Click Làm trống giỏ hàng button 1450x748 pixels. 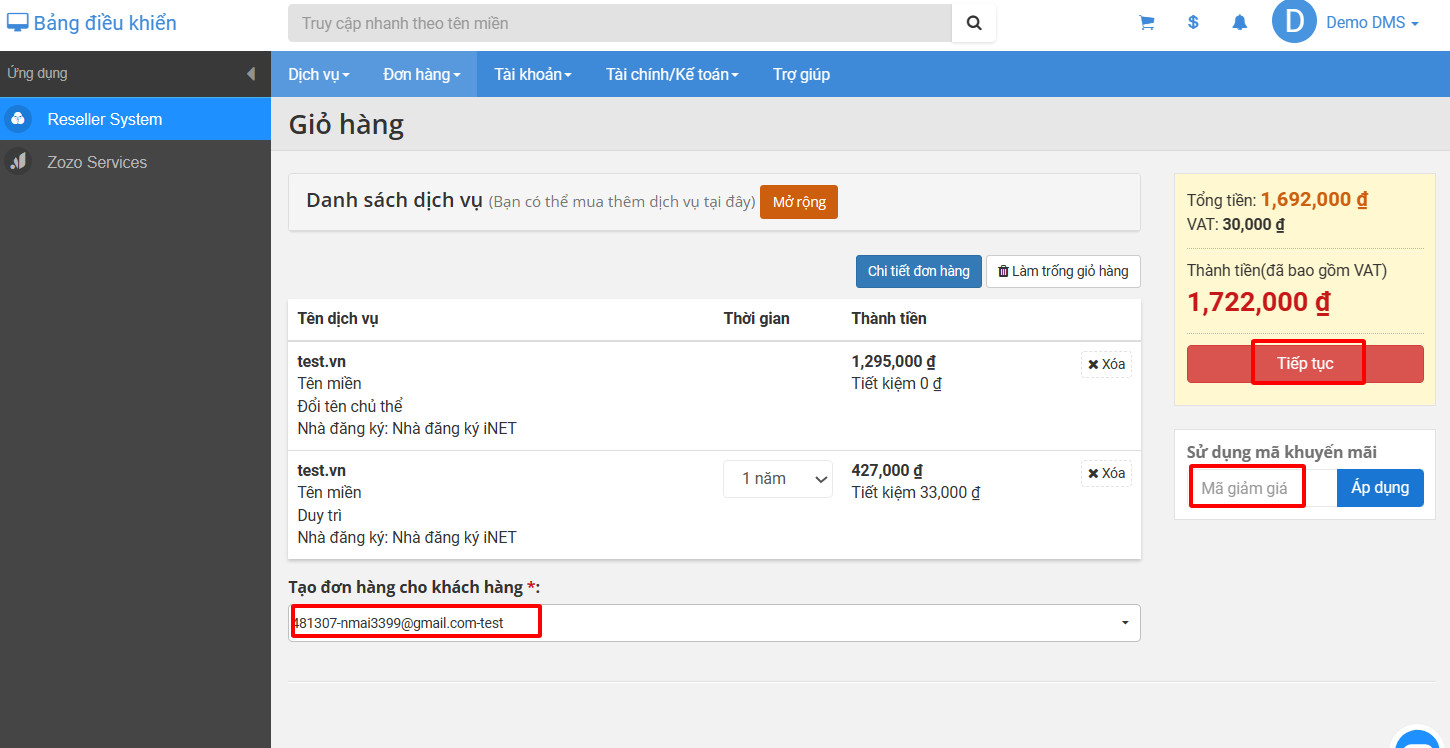[x=1063, y=271]
